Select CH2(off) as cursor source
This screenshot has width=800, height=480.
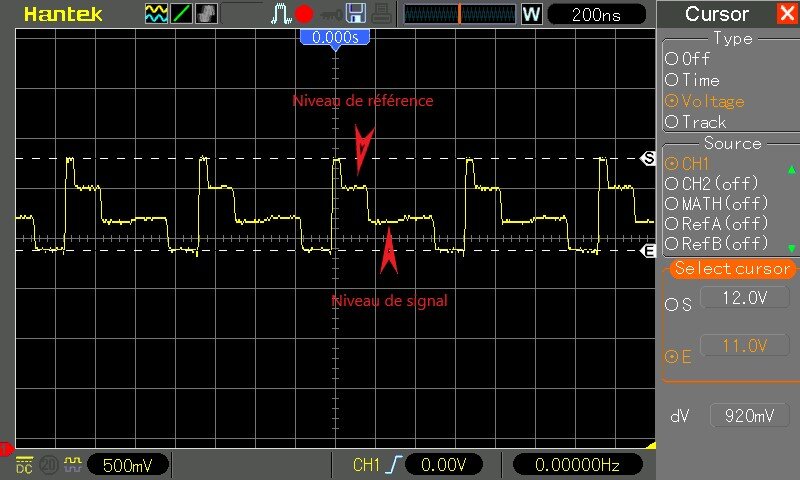(x=712, y=184)
